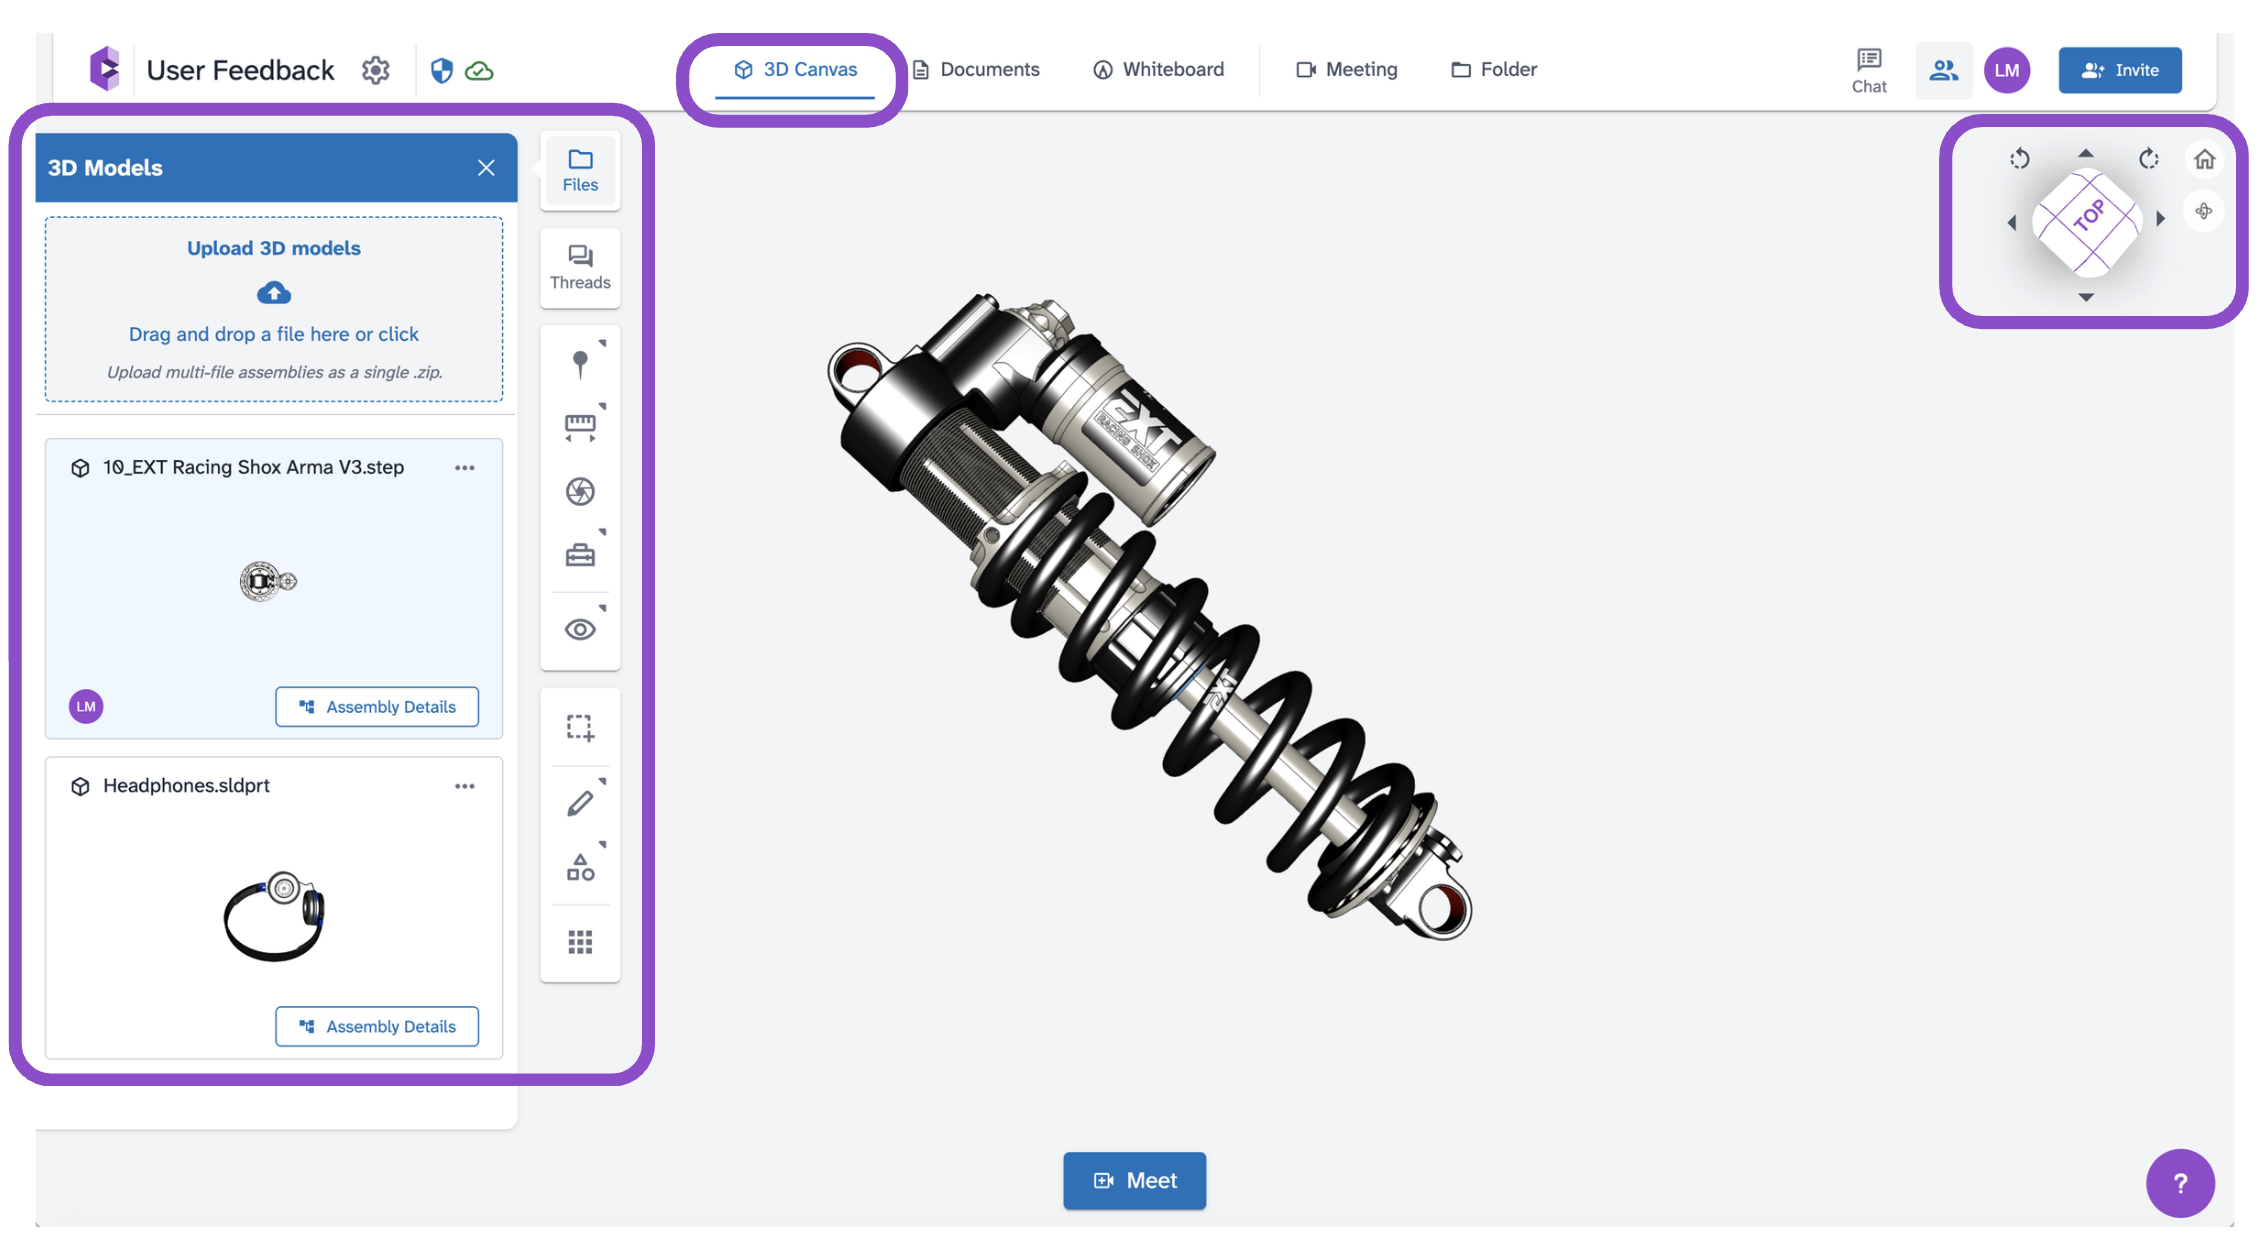Image resolution: width=2258 pixels, height=1248 pixels.
Task: Click "Drag and drop a file here or click" link
Action: (x=274, y=334)
